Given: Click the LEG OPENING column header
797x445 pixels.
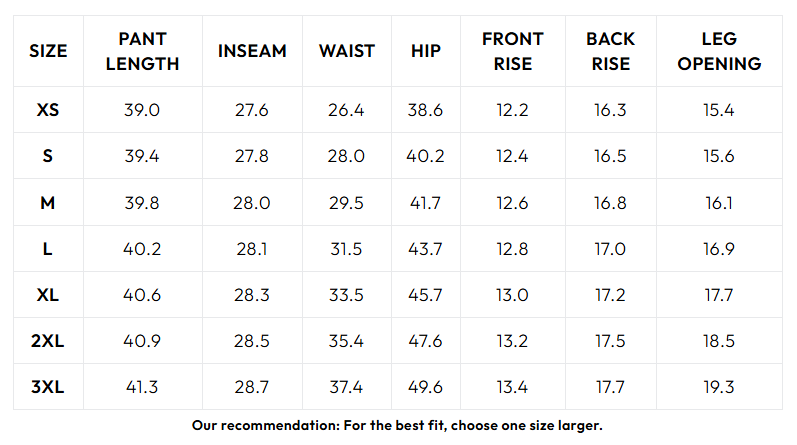Looking at the screenshot, I should click(718, 51).
